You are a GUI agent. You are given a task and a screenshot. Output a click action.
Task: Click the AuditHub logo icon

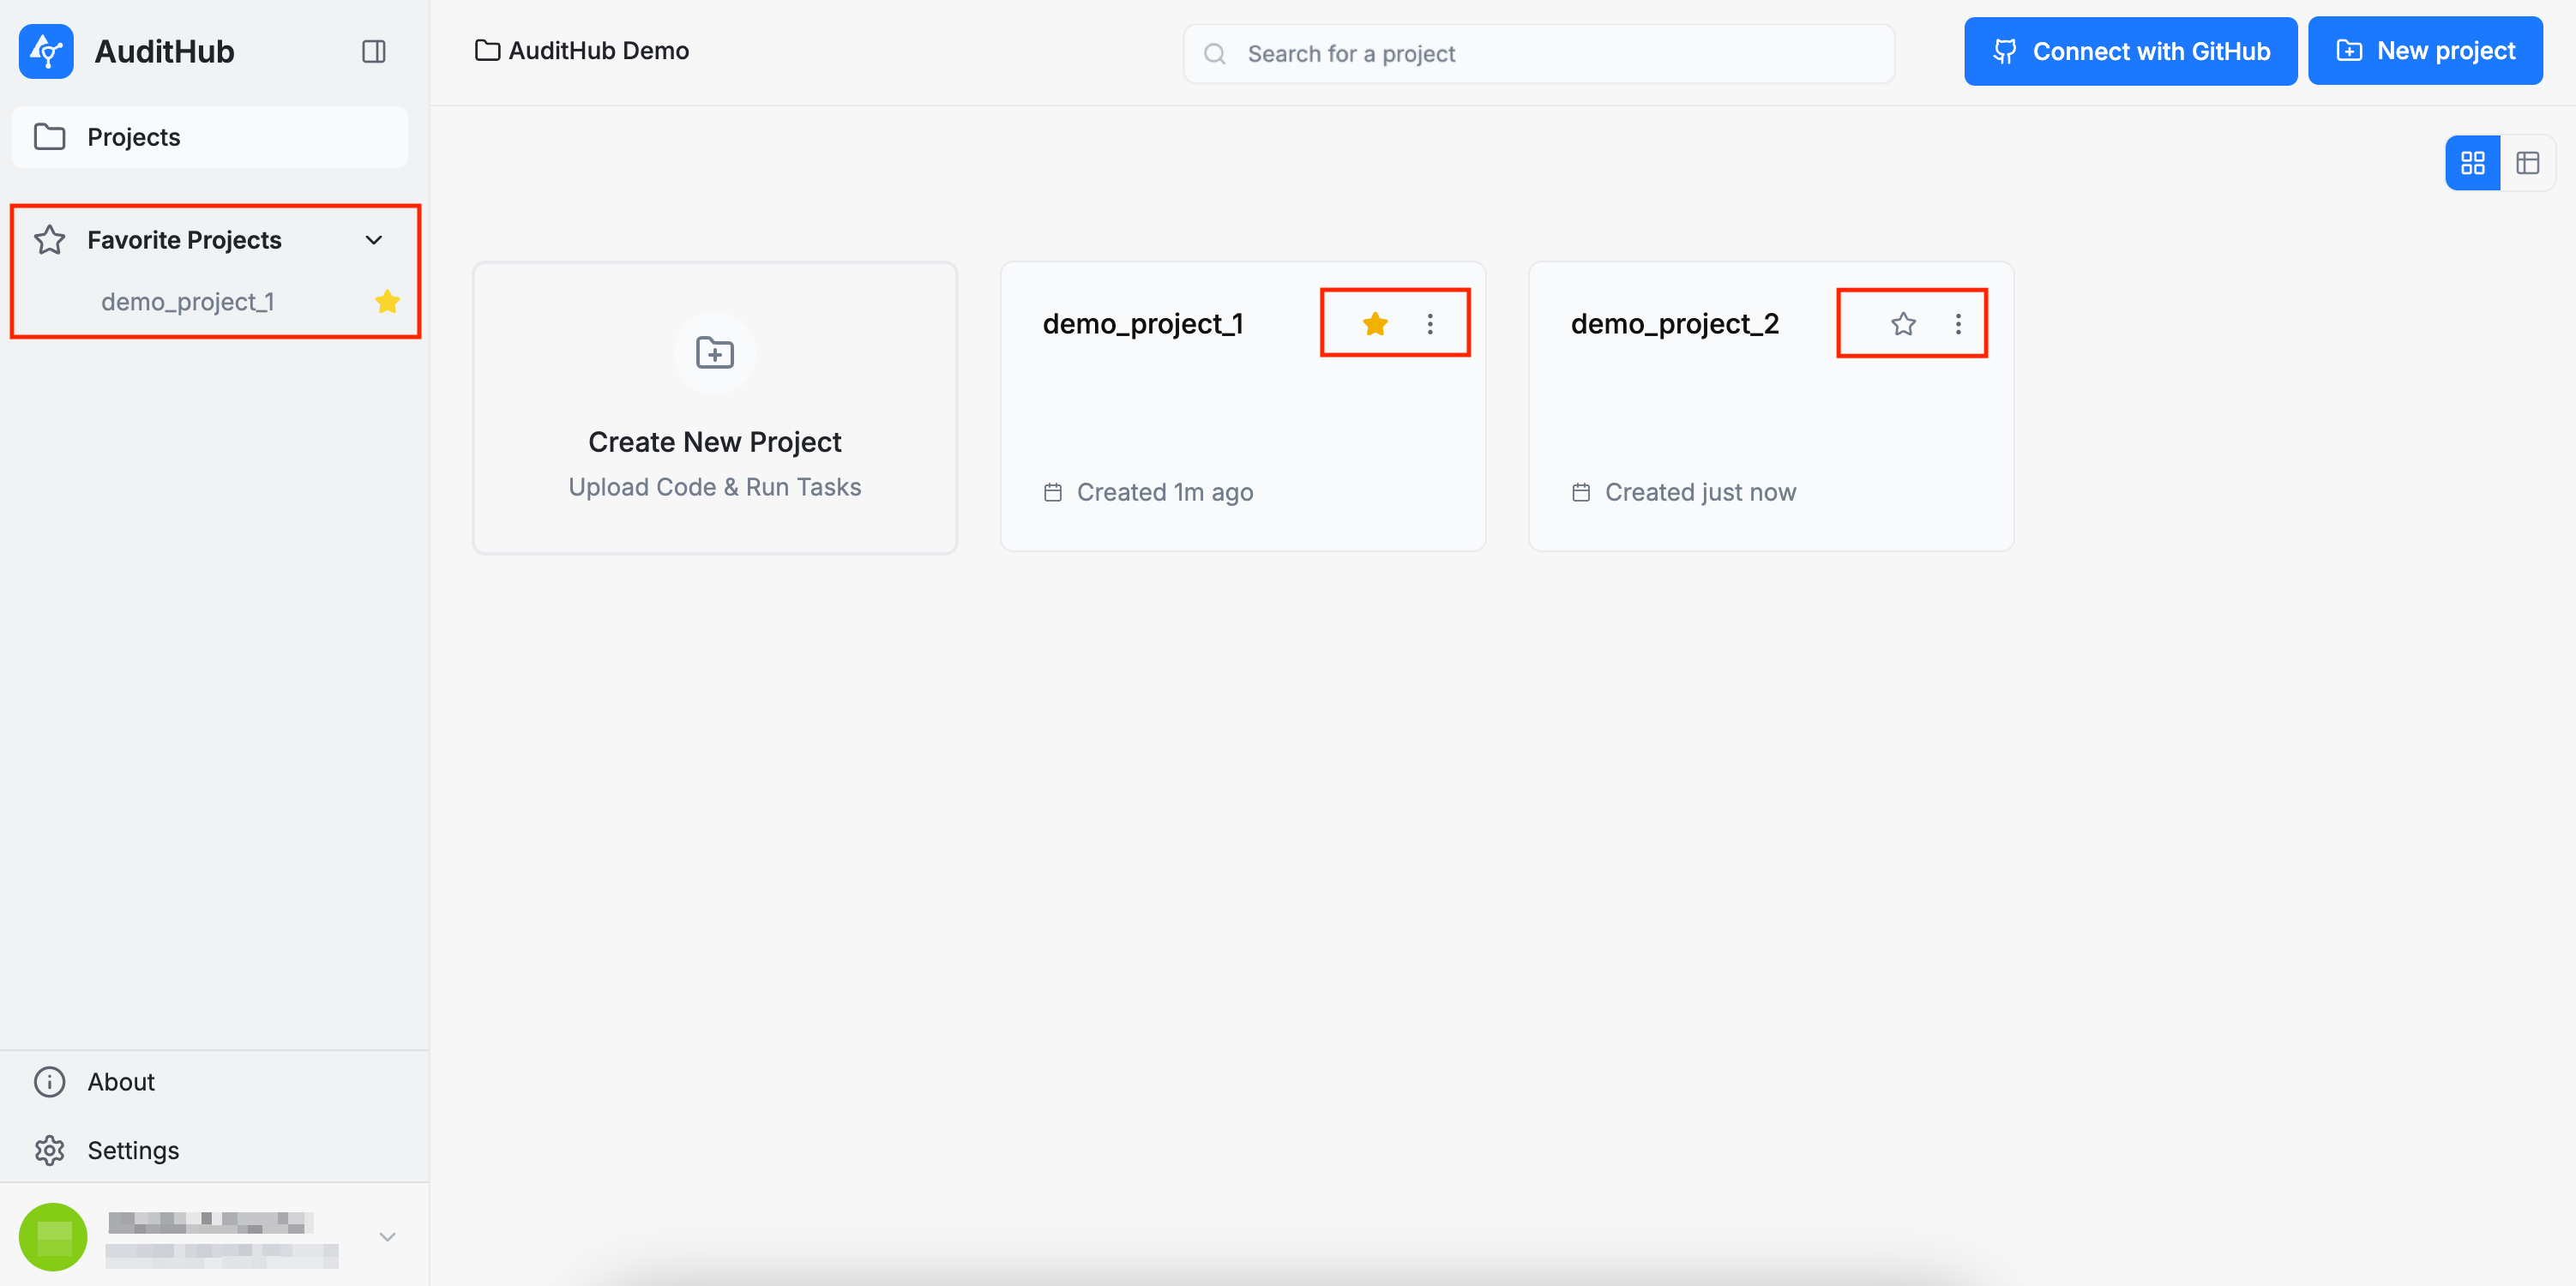46,51
